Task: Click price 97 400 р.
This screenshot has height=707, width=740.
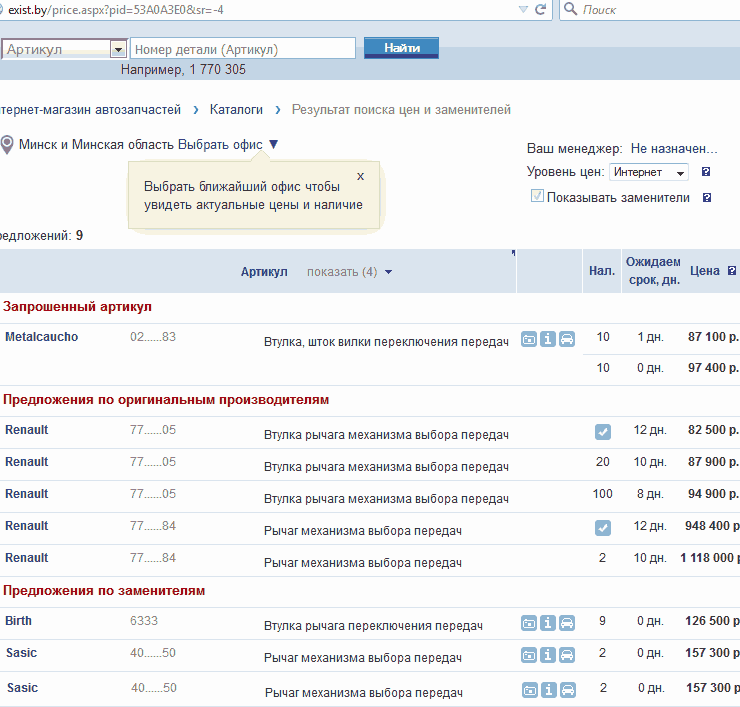Action: (713, 368)
